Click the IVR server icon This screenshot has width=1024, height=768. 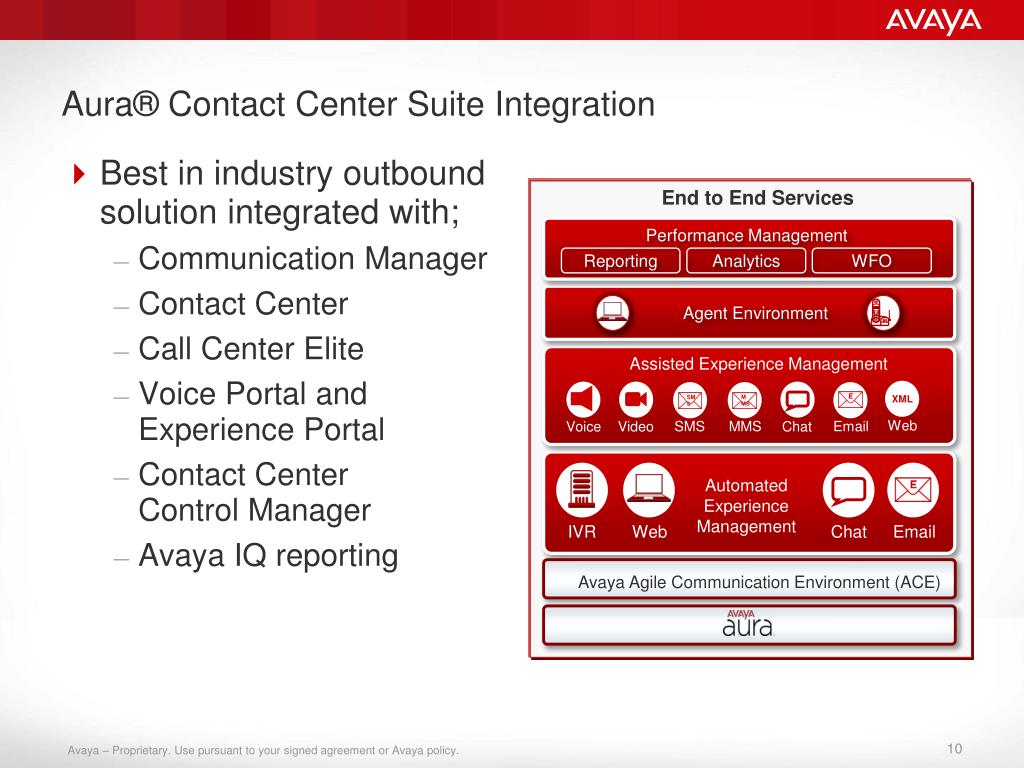[x=582, y=490]
